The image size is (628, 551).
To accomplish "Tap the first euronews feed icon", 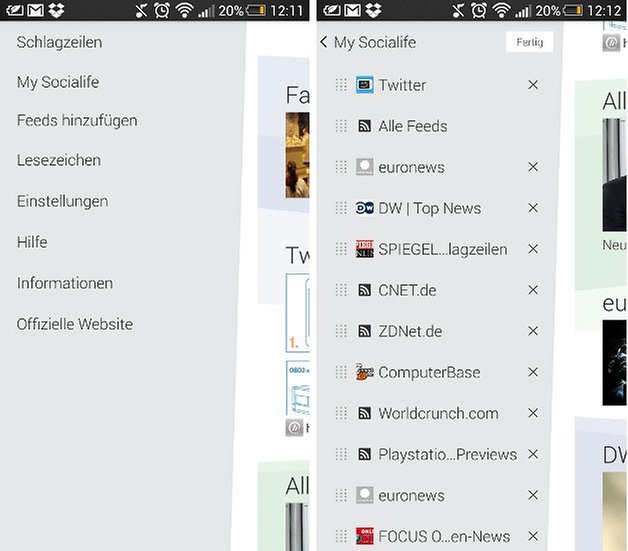I will tap(364, 167).
